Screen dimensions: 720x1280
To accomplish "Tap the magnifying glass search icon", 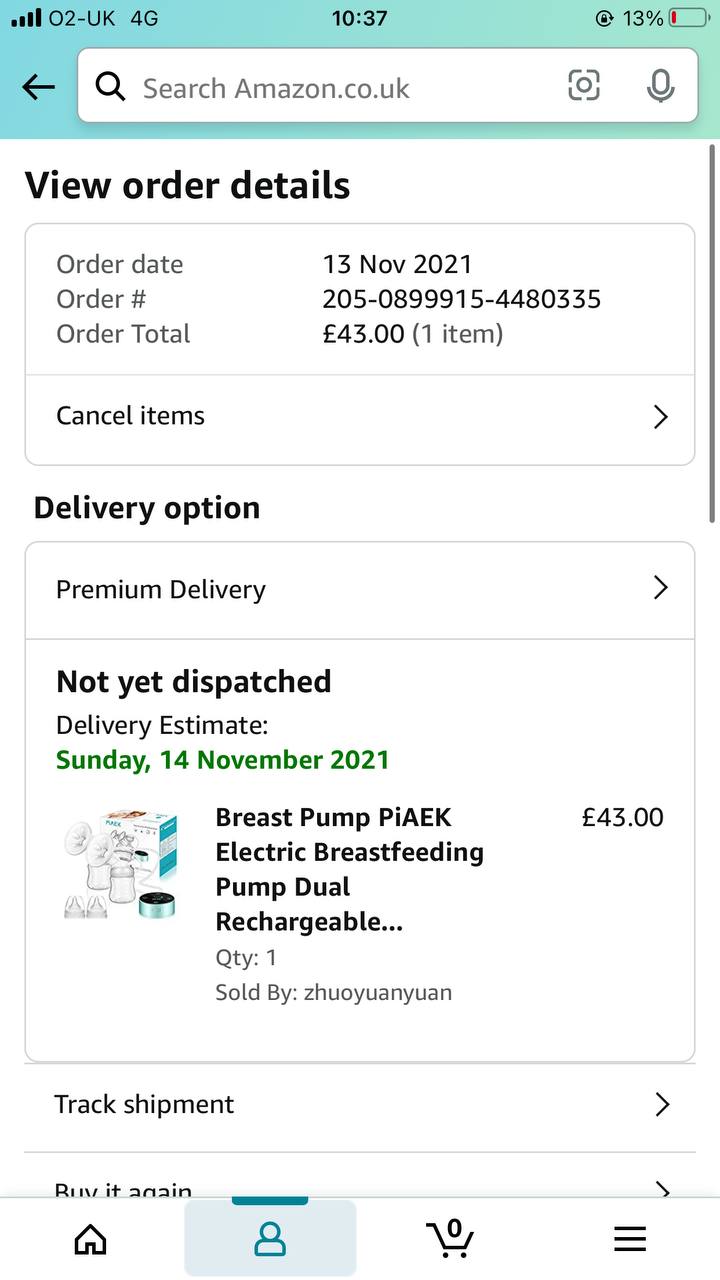I will [x=110, y=87].
